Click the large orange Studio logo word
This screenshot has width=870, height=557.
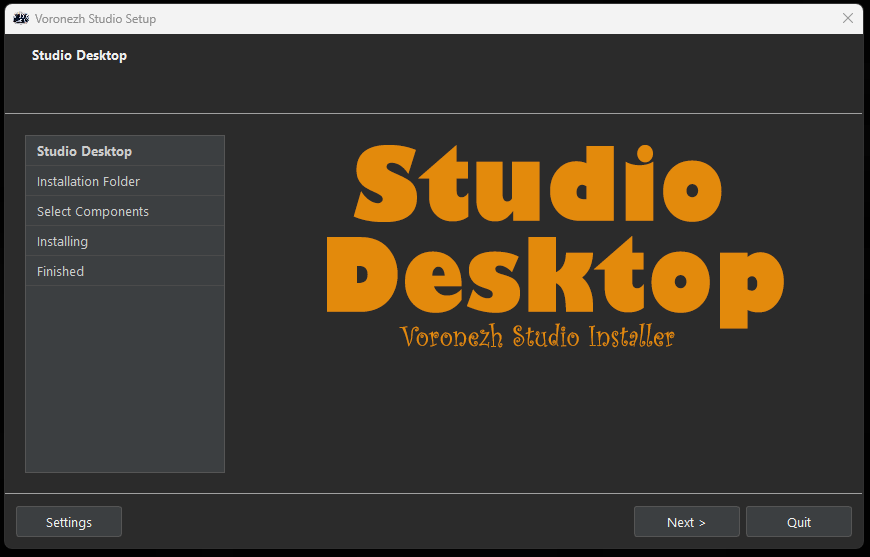click(x=537, y=183)
